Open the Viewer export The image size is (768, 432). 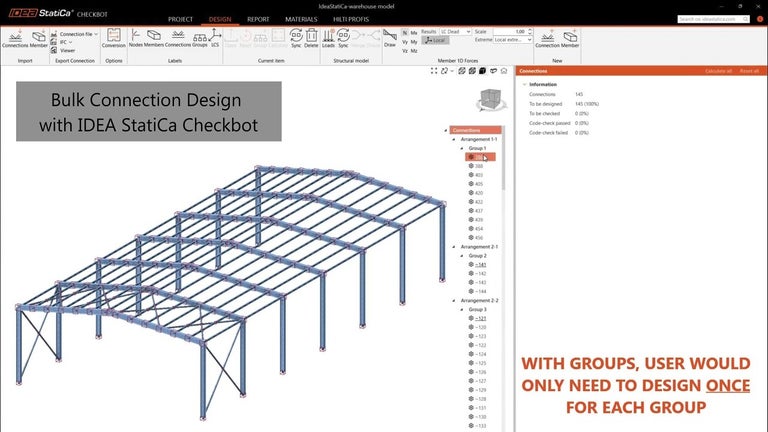63,50
